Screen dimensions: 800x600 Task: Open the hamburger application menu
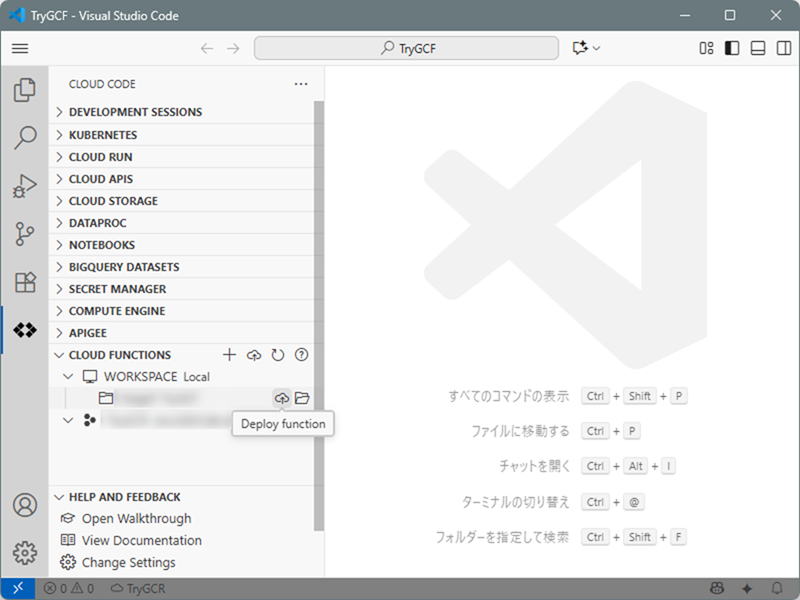(x=20, y=48)
